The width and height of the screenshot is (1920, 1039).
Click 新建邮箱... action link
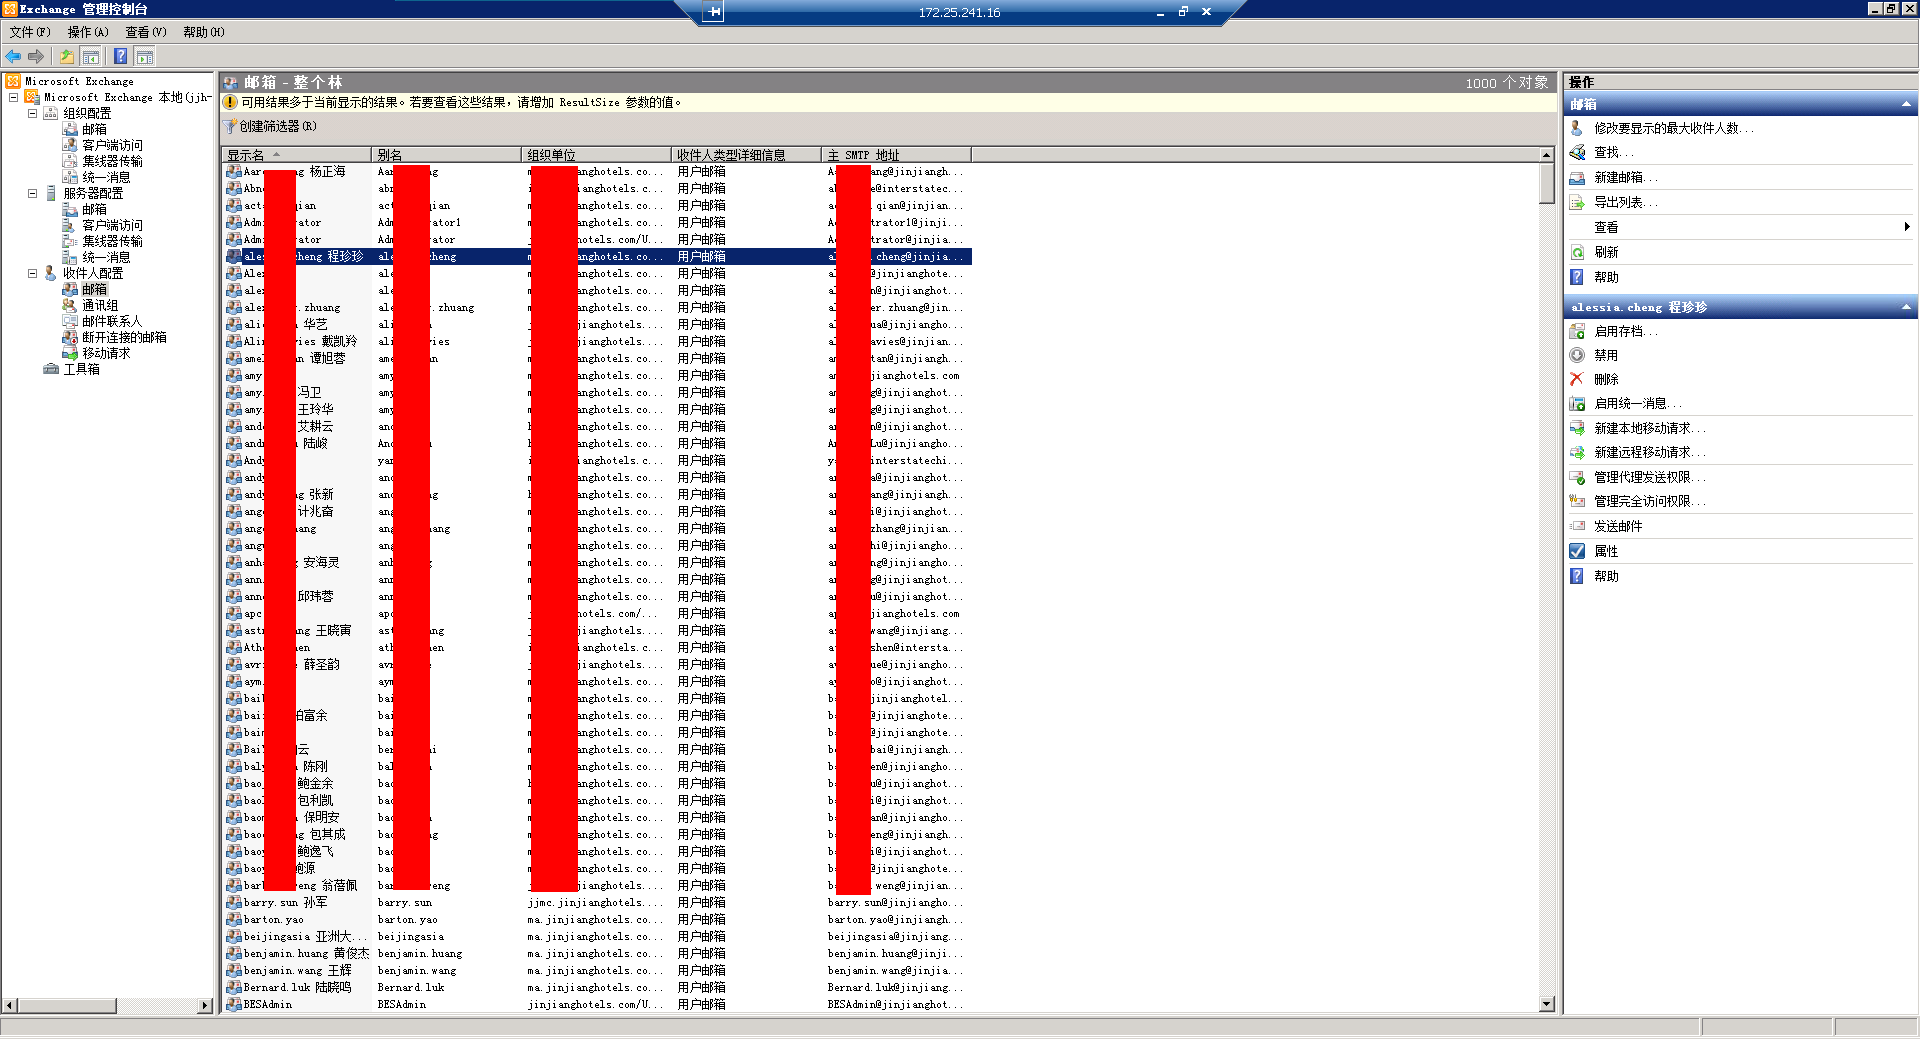1625,177
